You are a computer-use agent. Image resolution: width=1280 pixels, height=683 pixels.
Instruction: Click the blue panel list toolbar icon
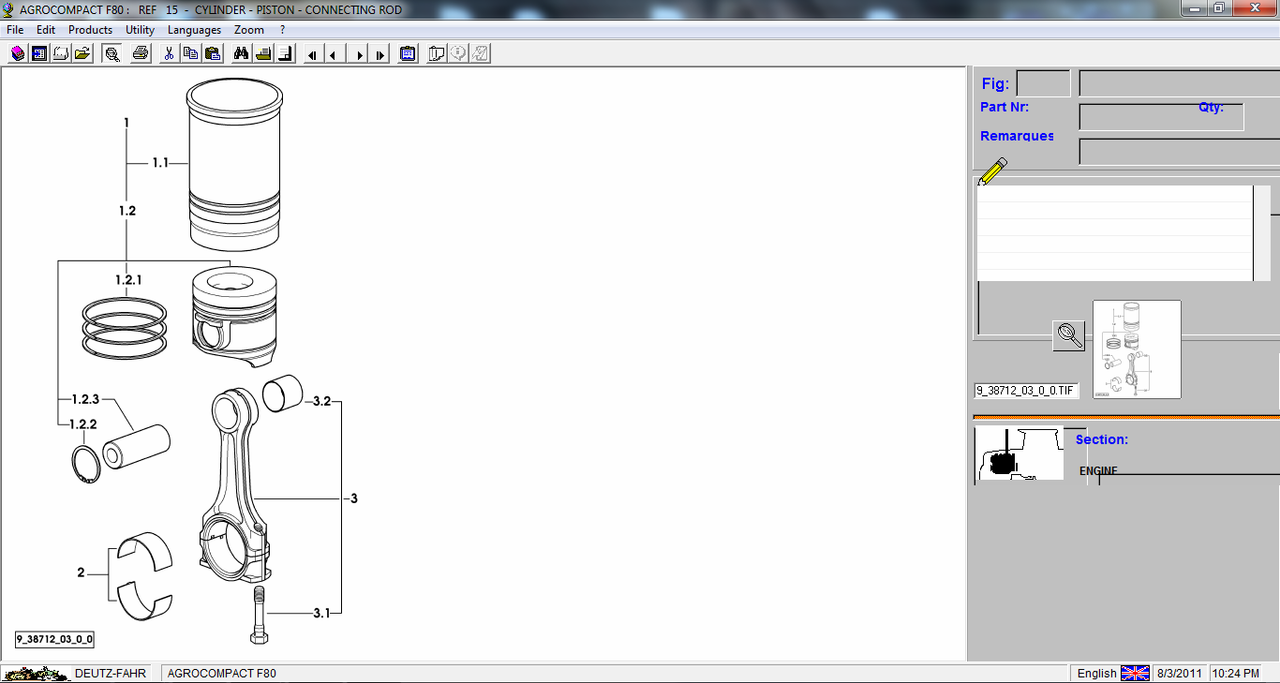[x=40, y=54]
